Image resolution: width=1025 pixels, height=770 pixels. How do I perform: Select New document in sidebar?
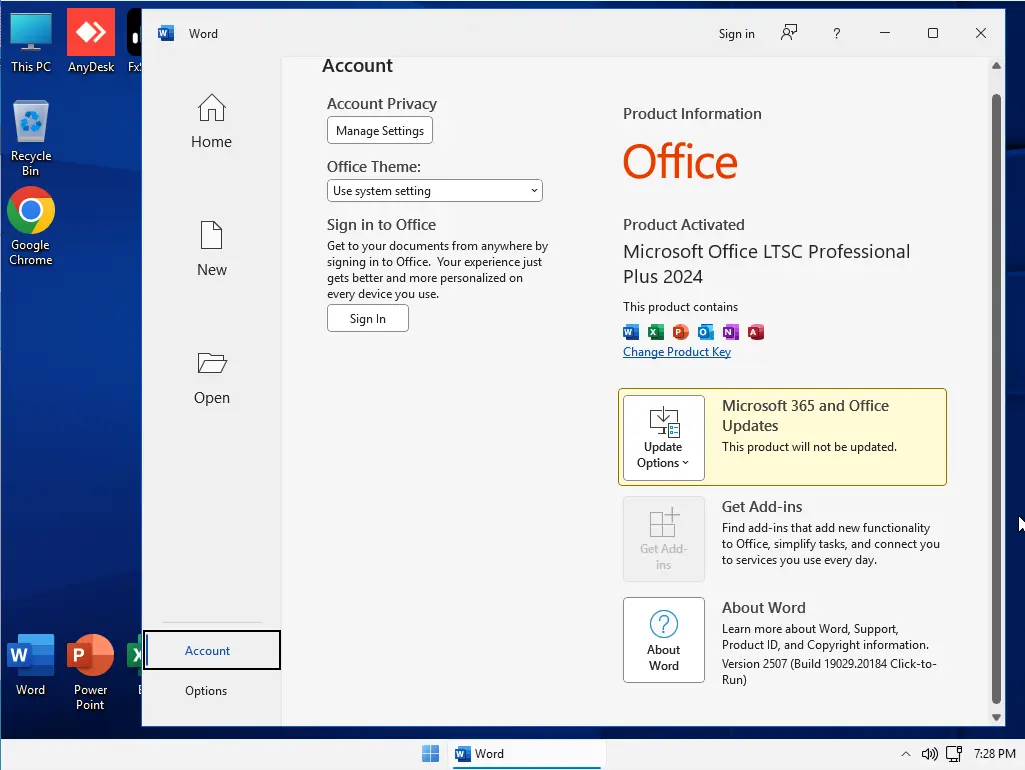(x=211, y=249)
